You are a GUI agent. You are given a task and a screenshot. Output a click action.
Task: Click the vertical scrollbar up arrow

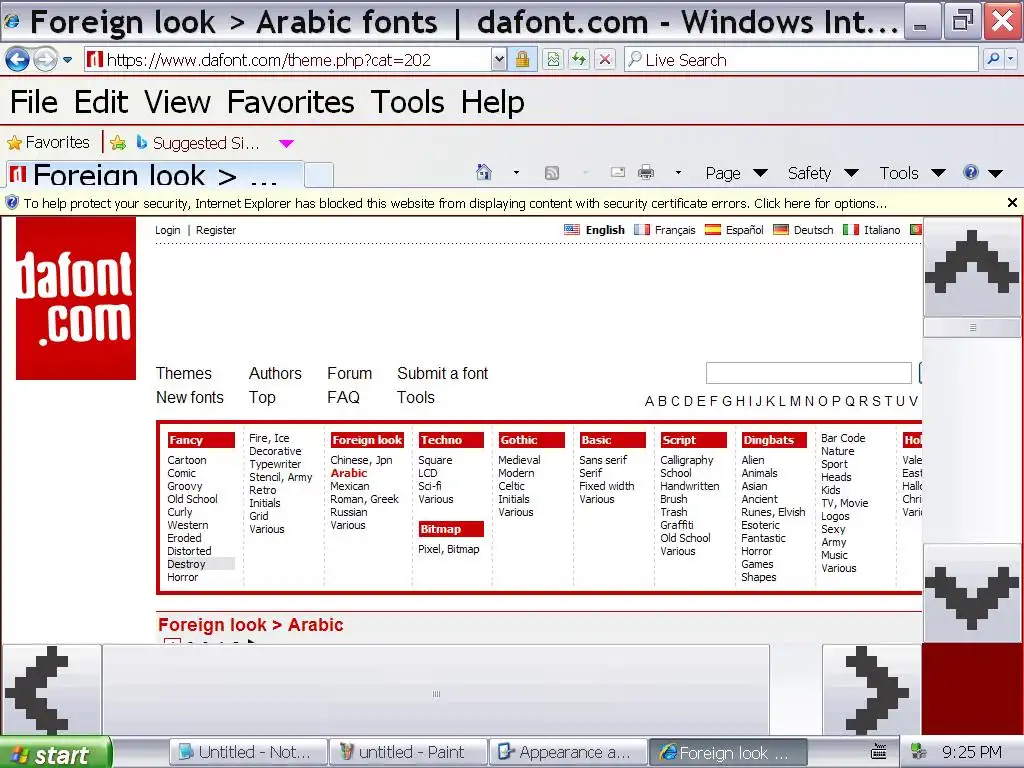pos(972,268)
